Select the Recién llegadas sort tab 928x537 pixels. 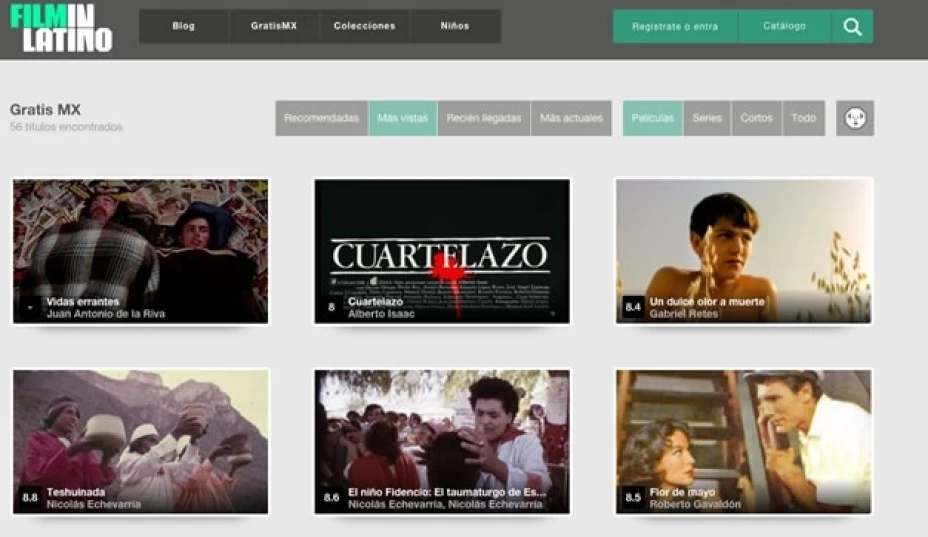[x=484, y=118]
